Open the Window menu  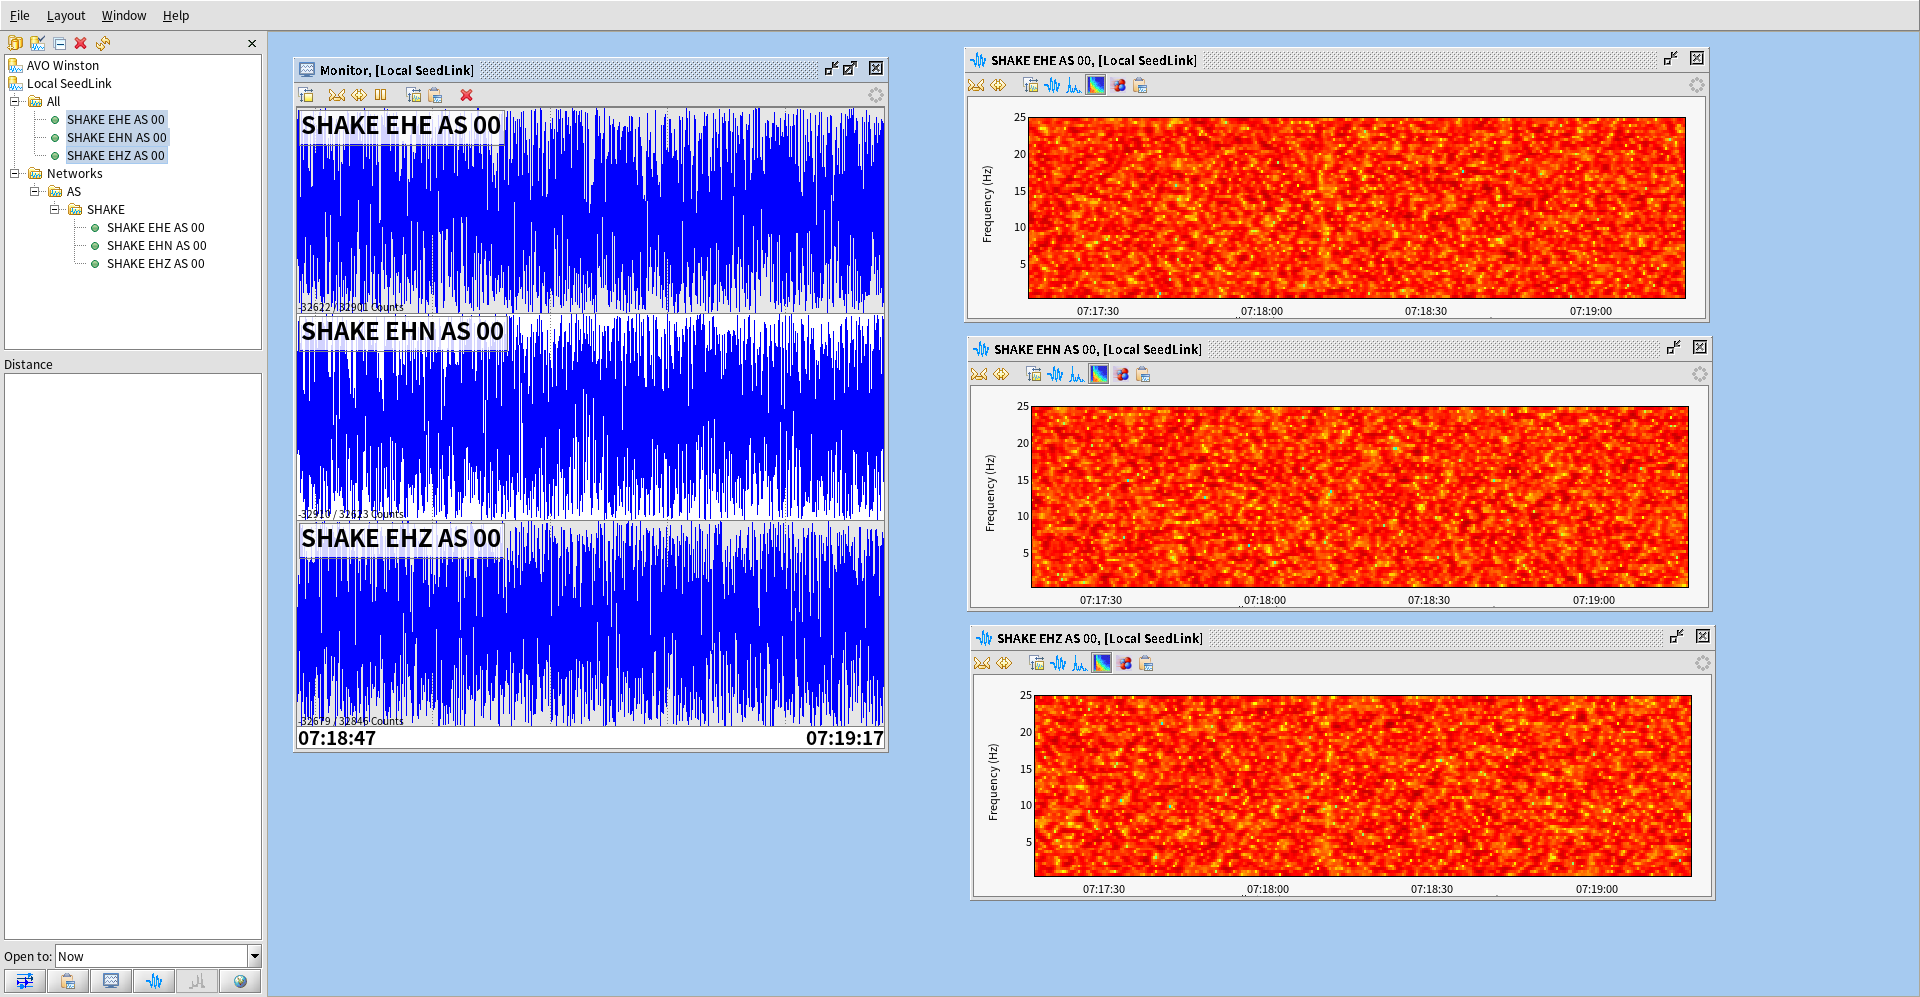tap(124, 15)
